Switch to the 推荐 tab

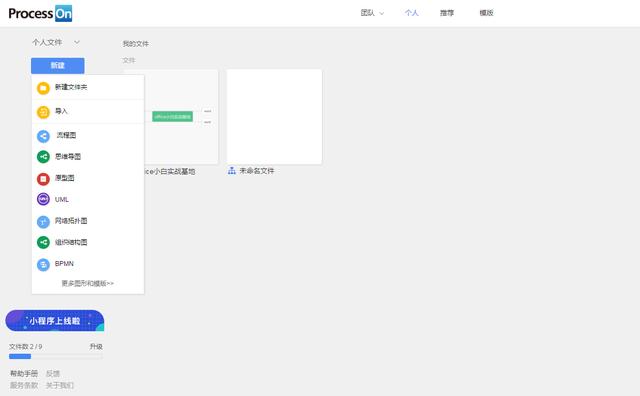447,13
